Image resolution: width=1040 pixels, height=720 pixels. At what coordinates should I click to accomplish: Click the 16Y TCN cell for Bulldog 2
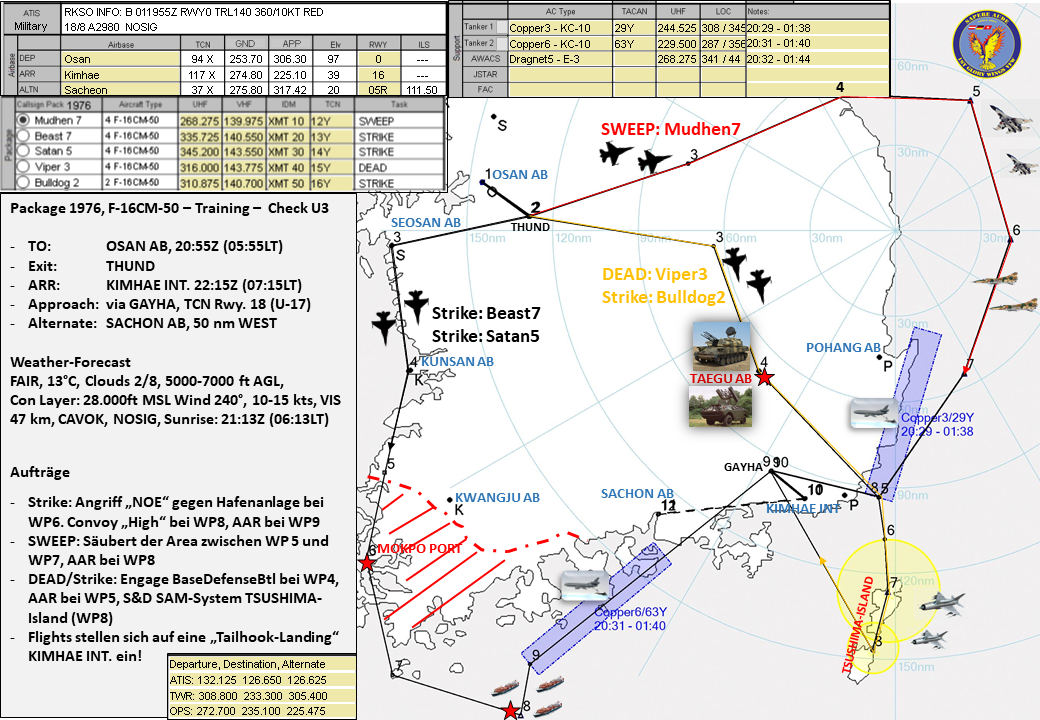click(331, 183)
